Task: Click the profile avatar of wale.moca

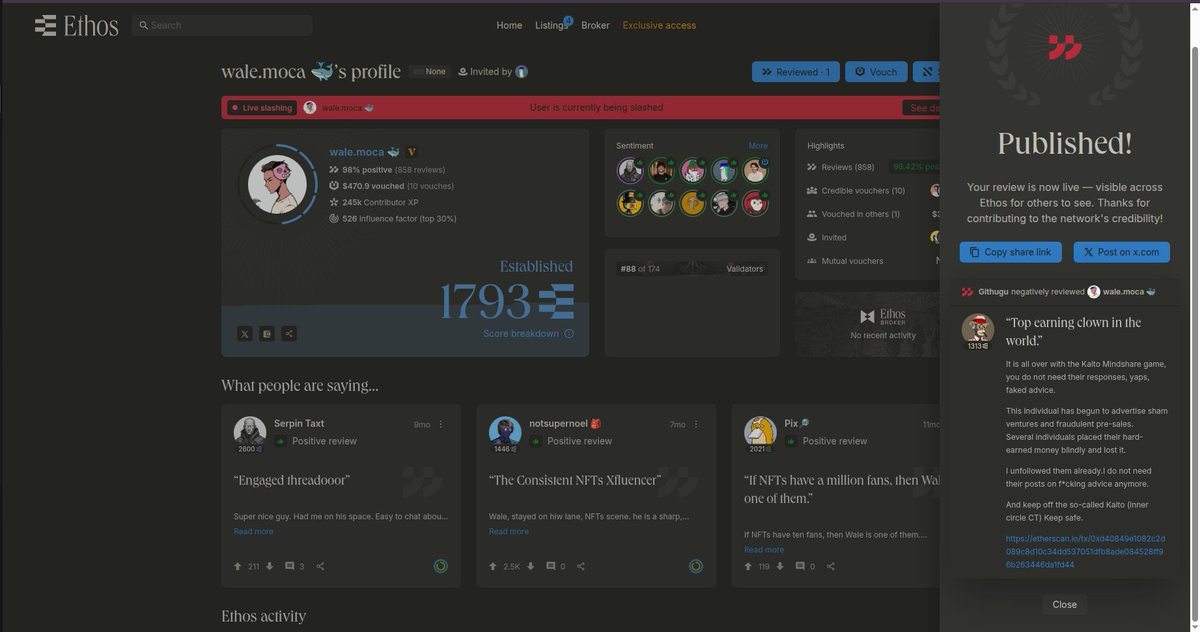Action: pyautogui.click(x=276, y=183)
